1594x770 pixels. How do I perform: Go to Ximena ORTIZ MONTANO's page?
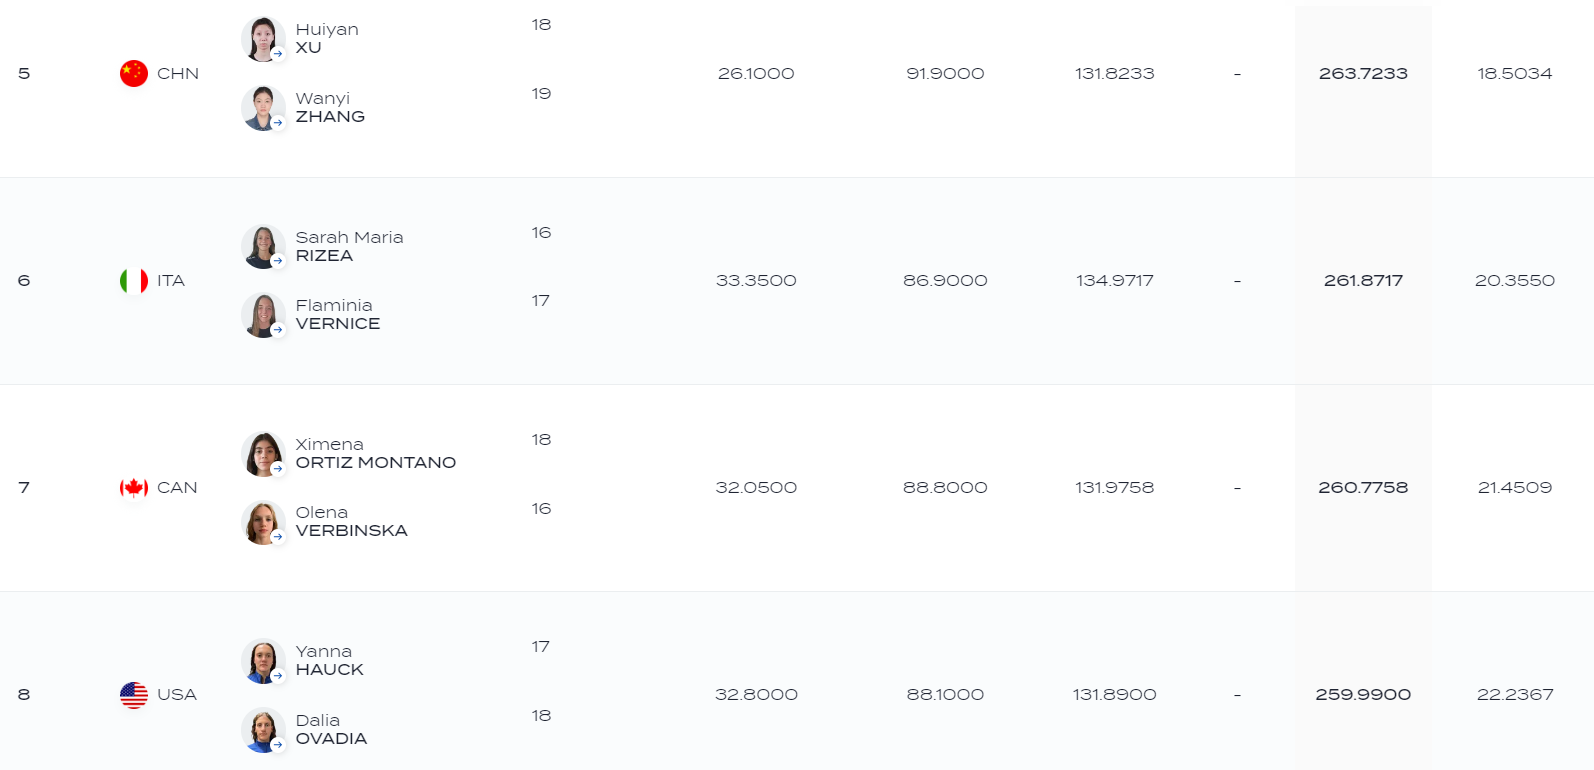pos(376,453)
